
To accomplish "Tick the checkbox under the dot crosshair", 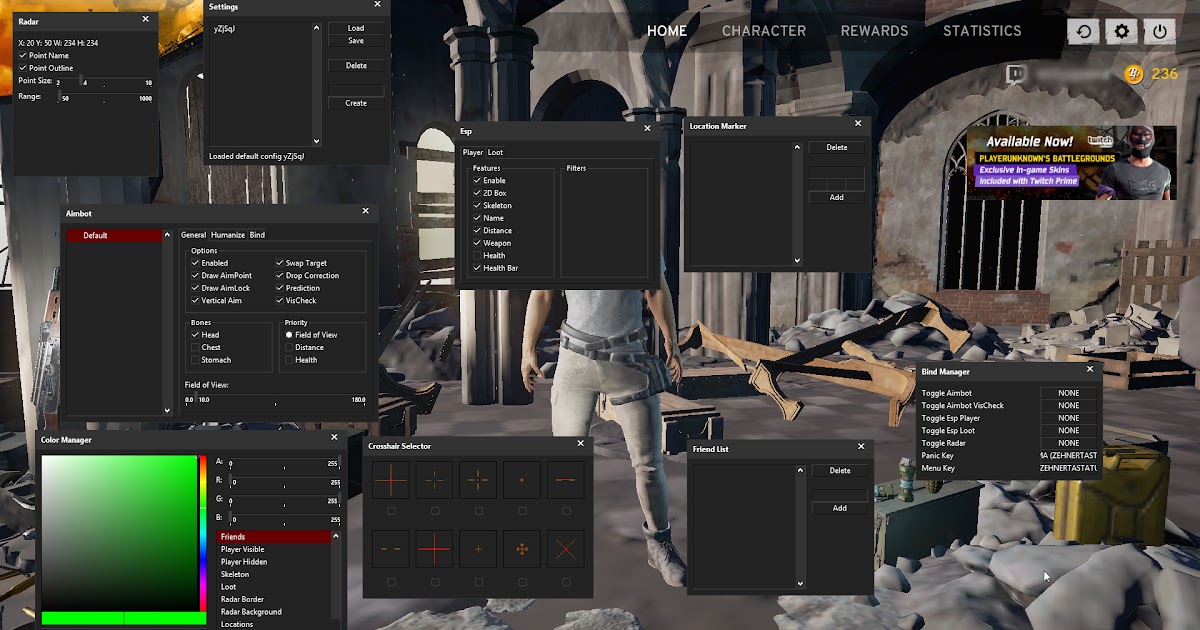I will coord(522,511).
